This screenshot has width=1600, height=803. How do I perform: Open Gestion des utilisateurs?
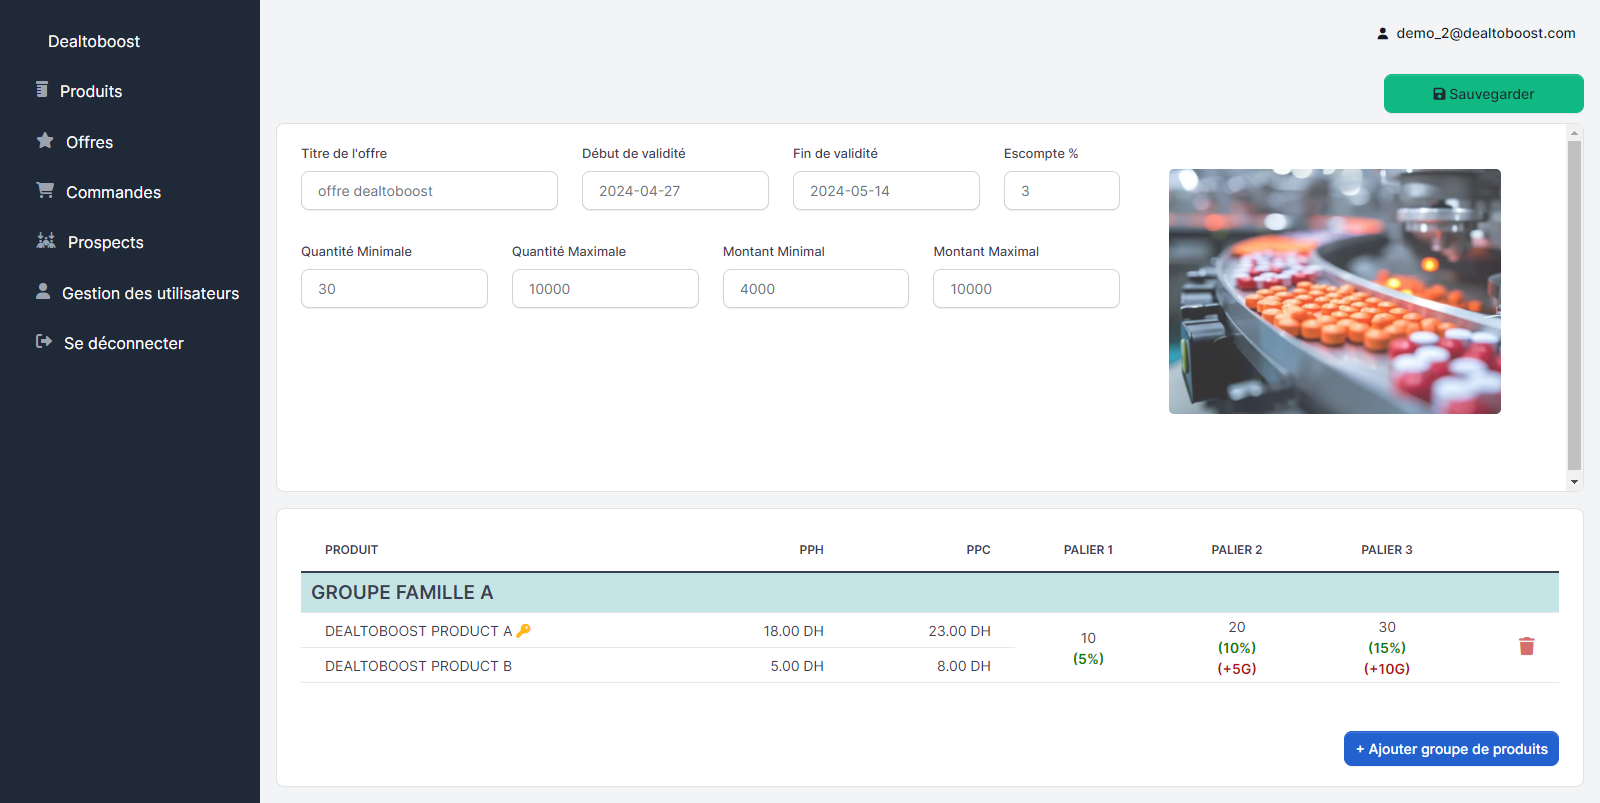coord(151,293)
